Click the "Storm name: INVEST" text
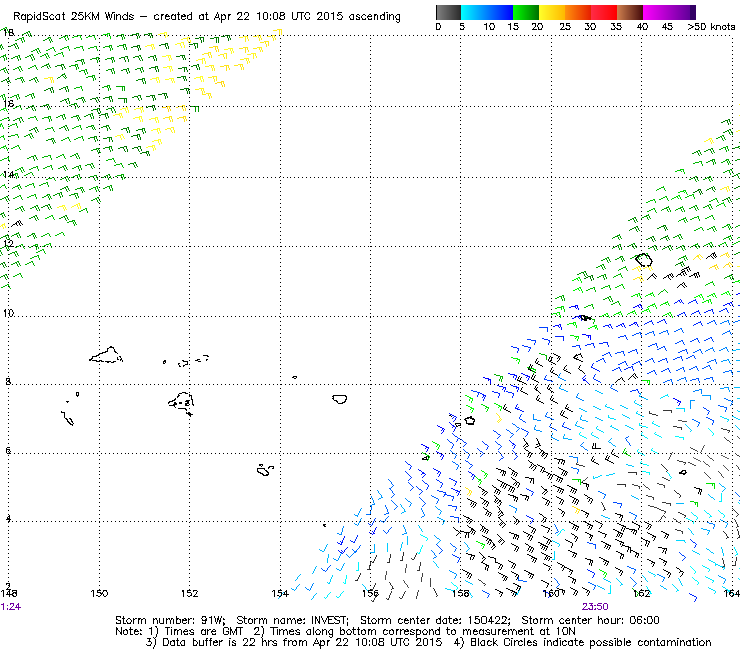Image resolution: width=740 pixels, height=650 pixels. [x=292, y=620]
